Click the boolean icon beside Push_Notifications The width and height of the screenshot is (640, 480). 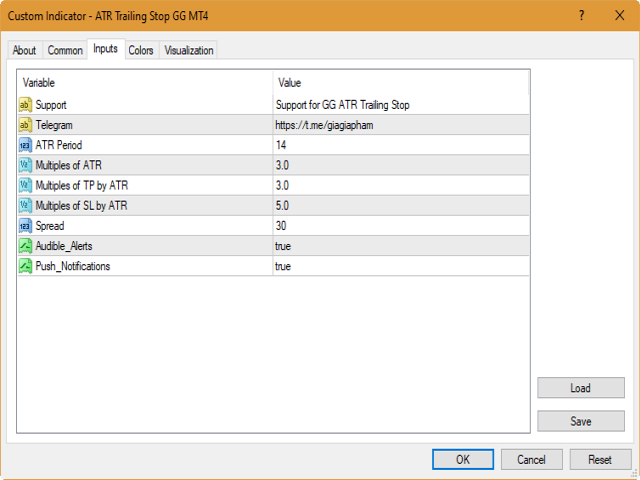click(25, 266)
